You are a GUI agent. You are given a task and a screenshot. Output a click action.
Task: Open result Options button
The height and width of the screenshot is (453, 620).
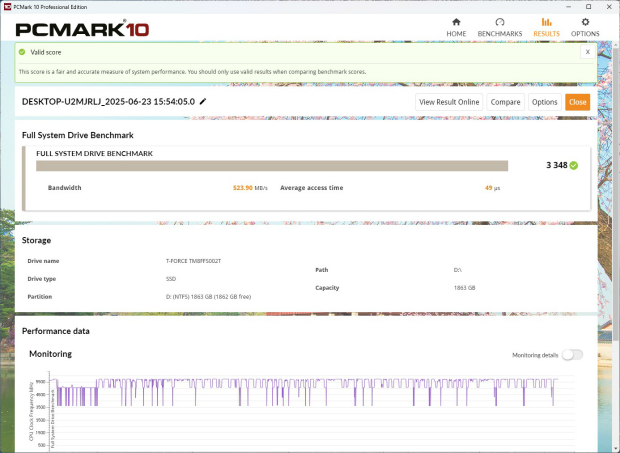pyautogui.click(x=544, y=102)
